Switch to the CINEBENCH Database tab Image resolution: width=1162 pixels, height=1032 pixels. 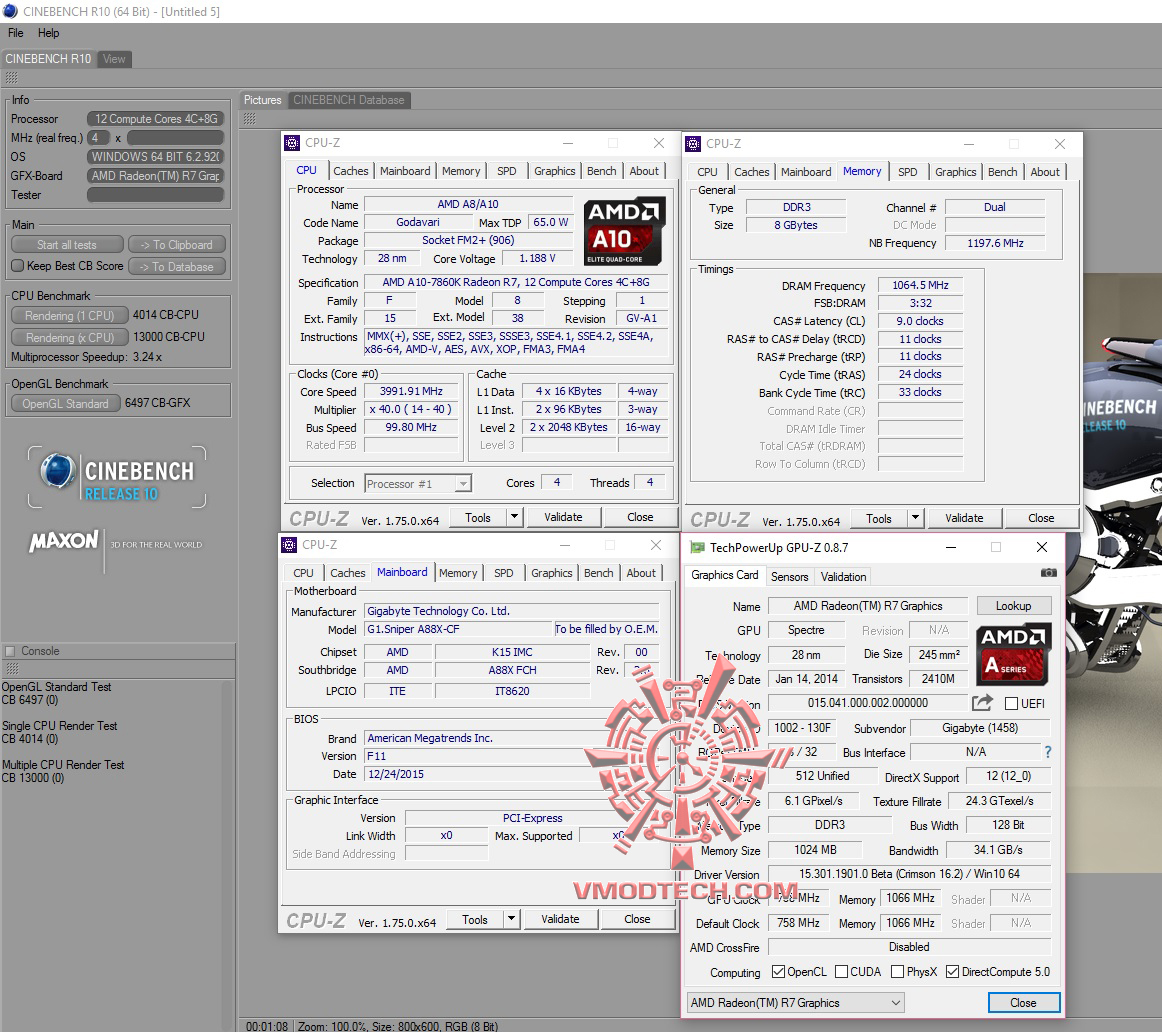(348, 99)
